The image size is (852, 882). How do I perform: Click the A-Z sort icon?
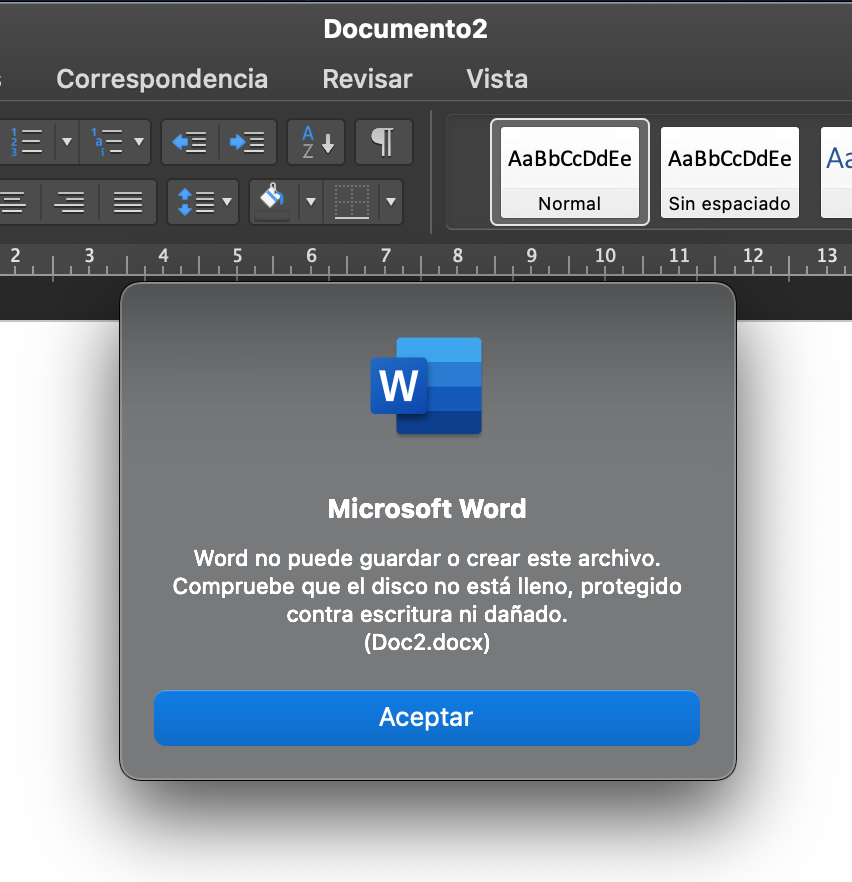click(x=316, y=142)
